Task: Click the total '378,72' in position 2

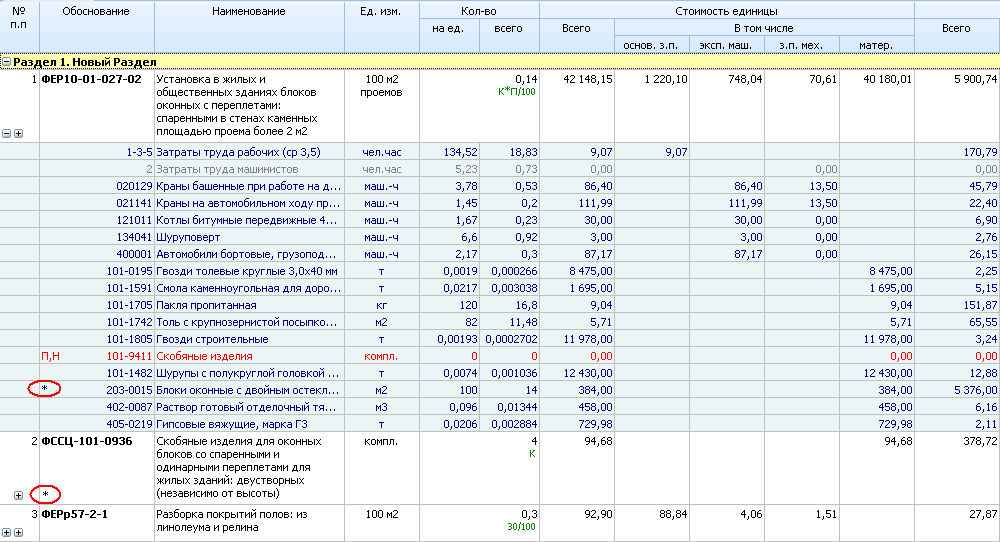Action: [x=981, y=441]
